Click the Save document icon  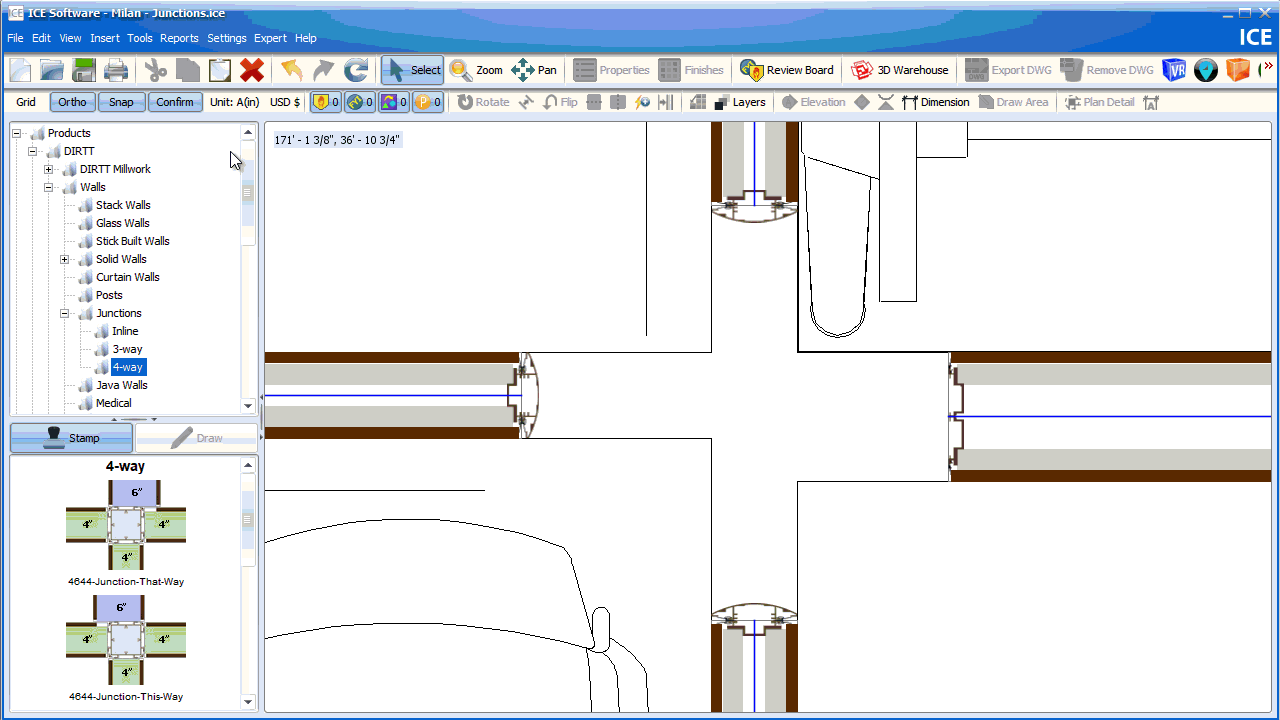pyautogui.click(x=83, y=70)
